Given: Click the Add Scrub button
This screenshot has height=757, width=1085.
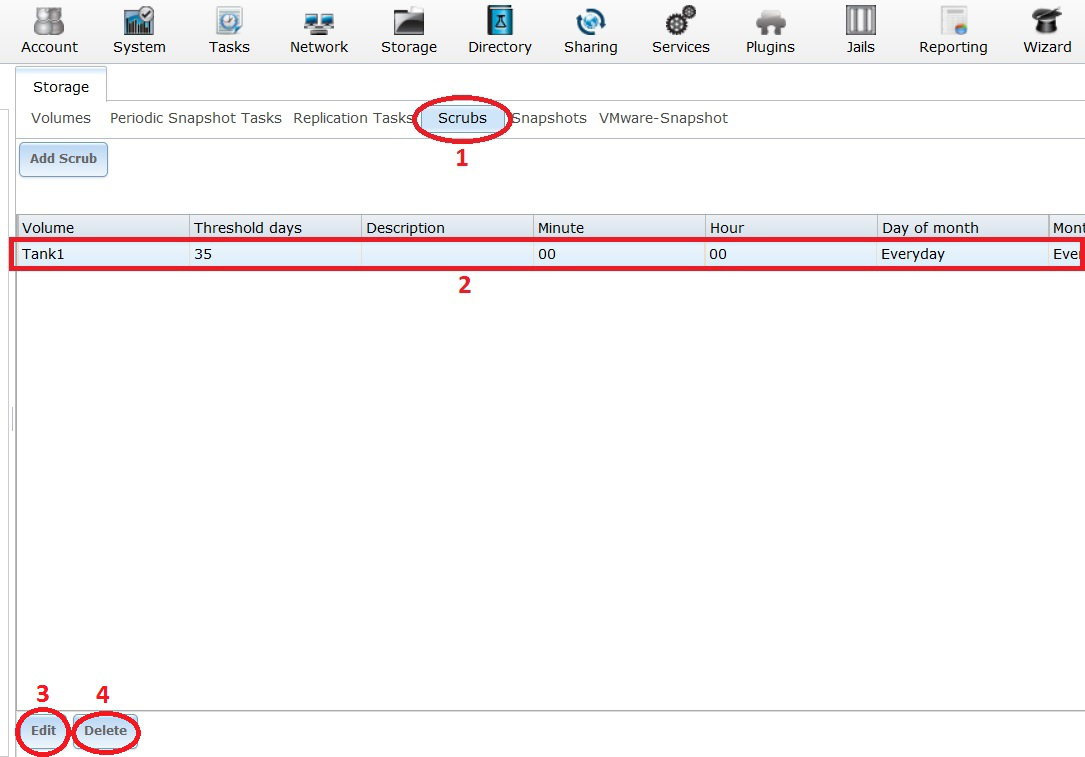Looking at the screenshot, I should [63, 159].
